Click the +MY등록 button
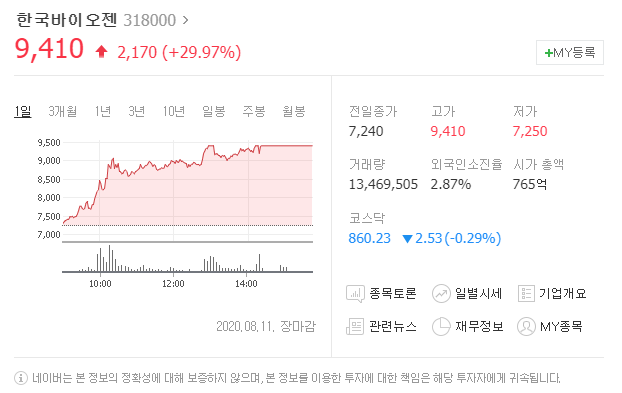622x393 pixels. (570, 52)
